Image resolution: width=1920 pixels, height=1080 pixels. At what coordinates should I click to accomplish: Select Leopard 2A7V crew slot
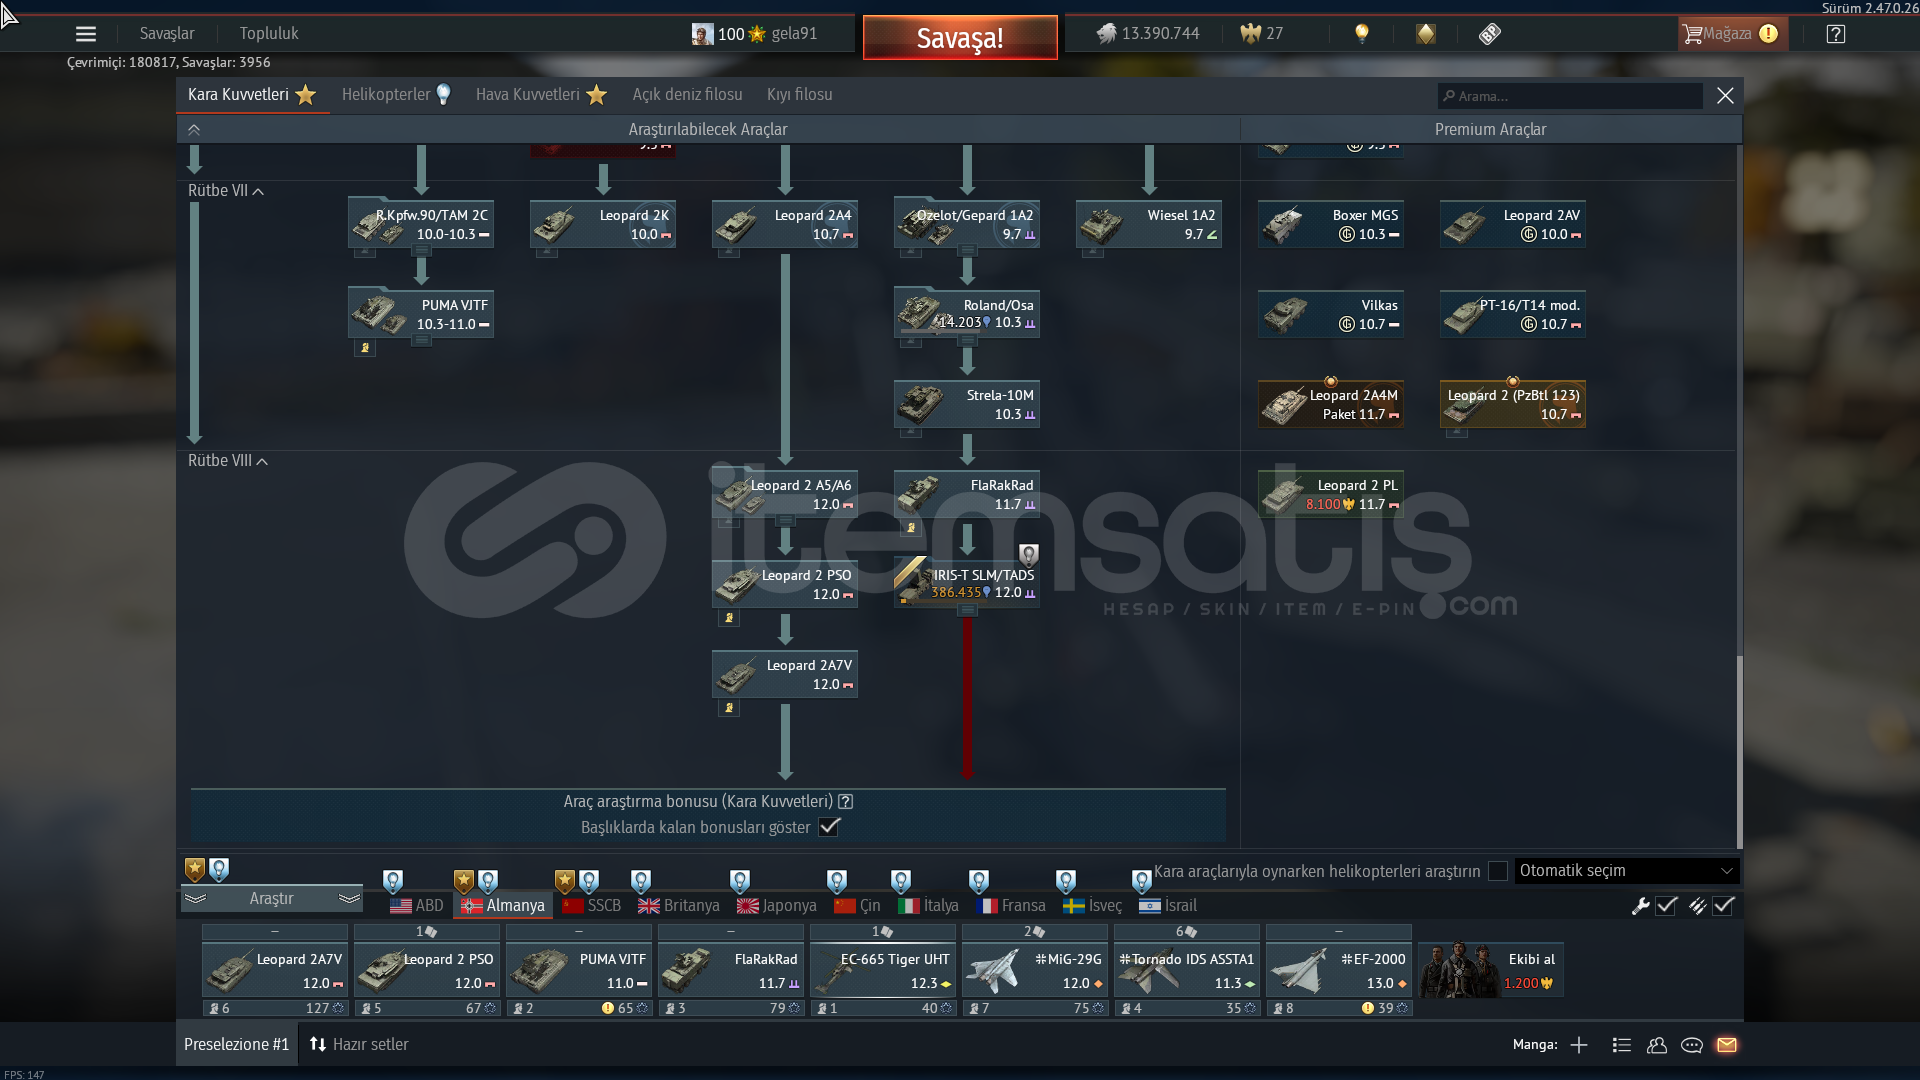click(275, 971)
